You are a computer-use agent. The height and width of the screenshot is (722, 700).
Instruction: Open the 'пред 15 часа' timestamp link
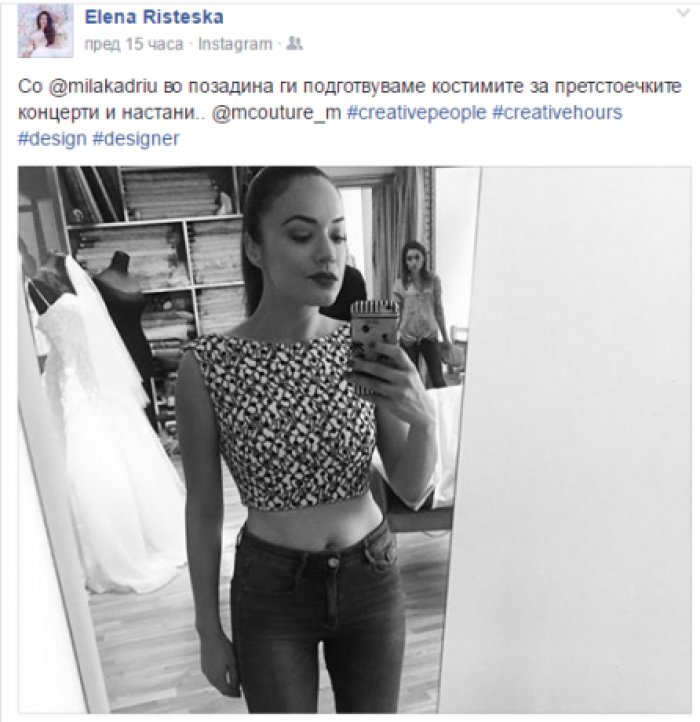tap(134, 44)
